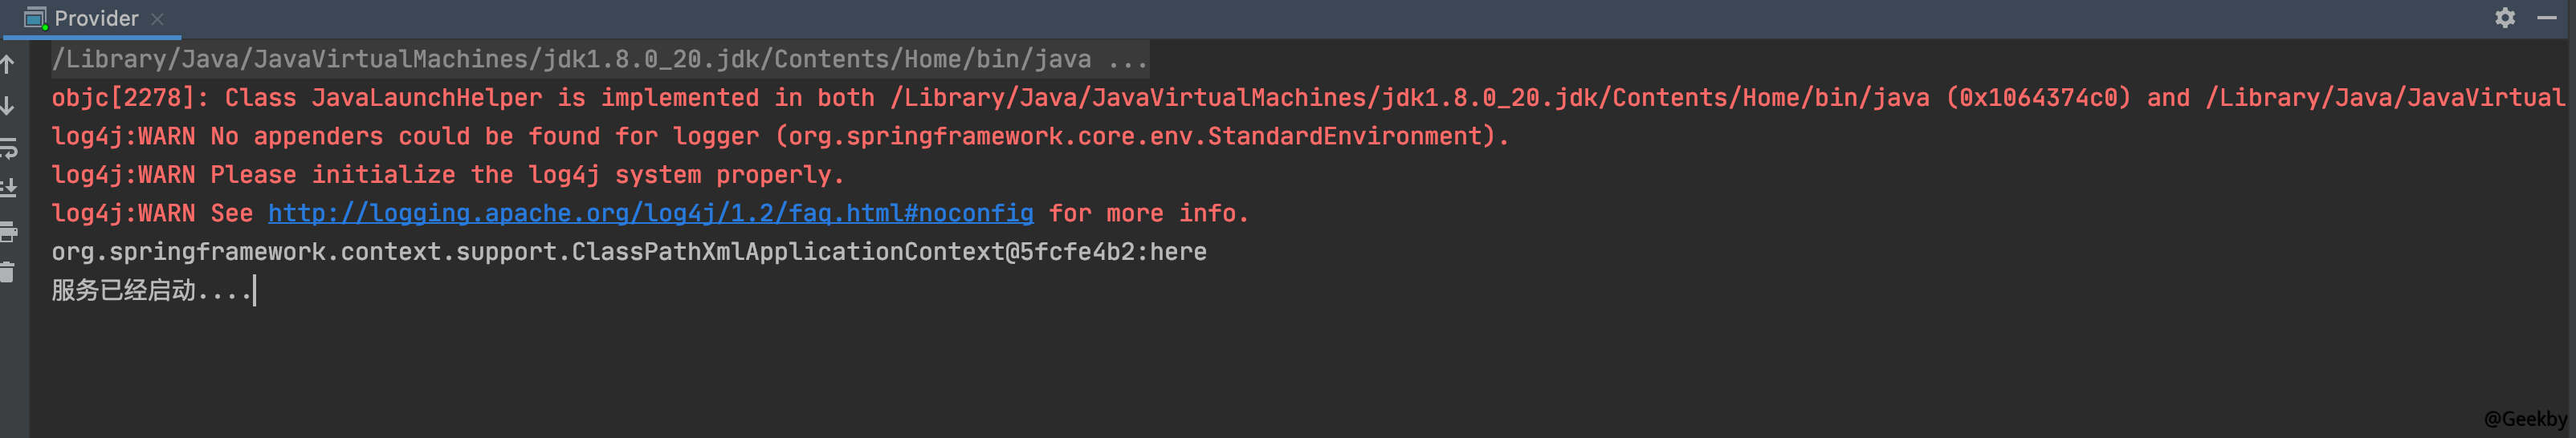Hide the Run tool window
The height and width of the screenshot is (438, 2576).
(x=2546, y=18)
